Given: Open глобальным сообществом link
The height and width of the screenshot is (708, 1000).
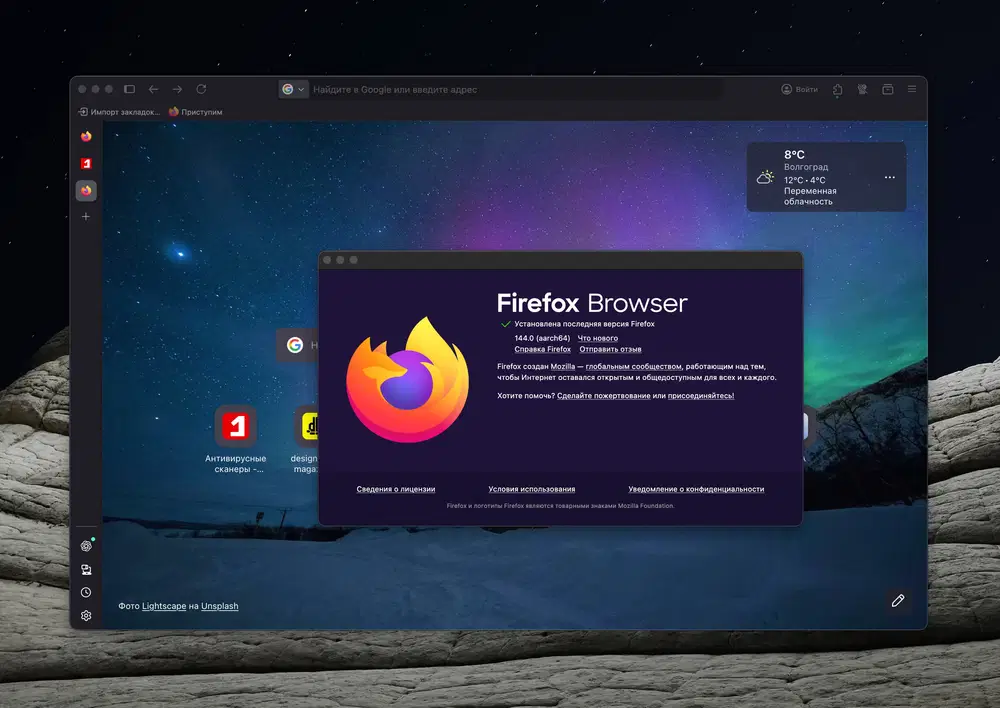Looking at the screenshot, I should (633, 366).
